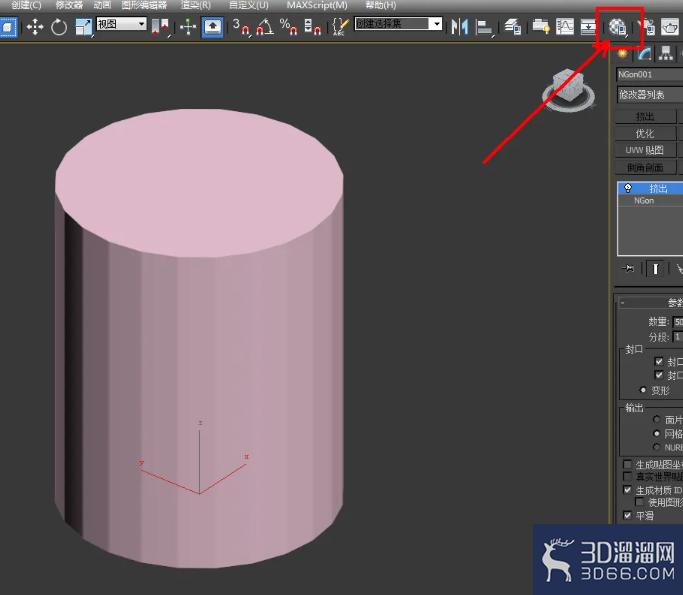Select the Move transform tool
683x595 pixels.
35,27
